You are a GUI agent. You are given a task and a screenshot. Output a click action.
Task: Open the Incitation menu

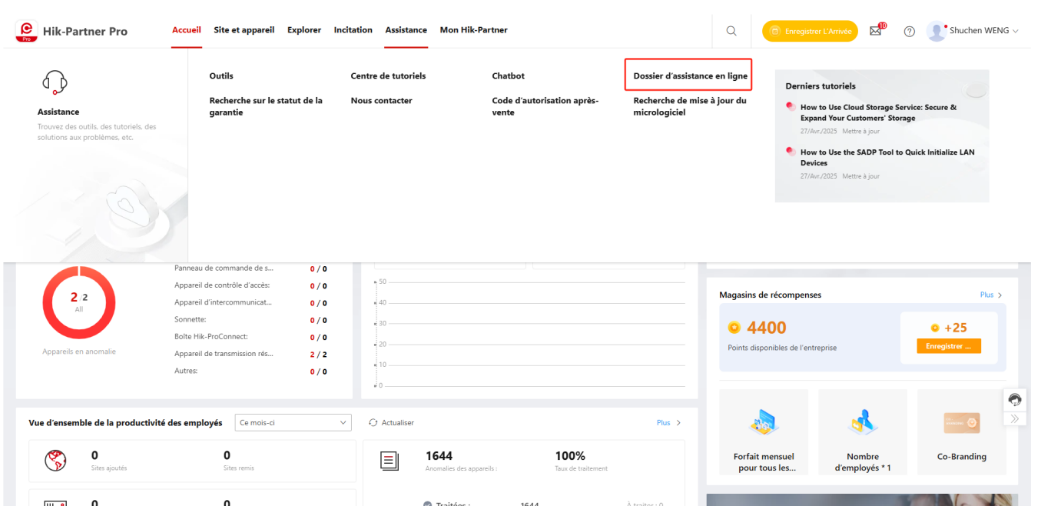click(353, 30)
